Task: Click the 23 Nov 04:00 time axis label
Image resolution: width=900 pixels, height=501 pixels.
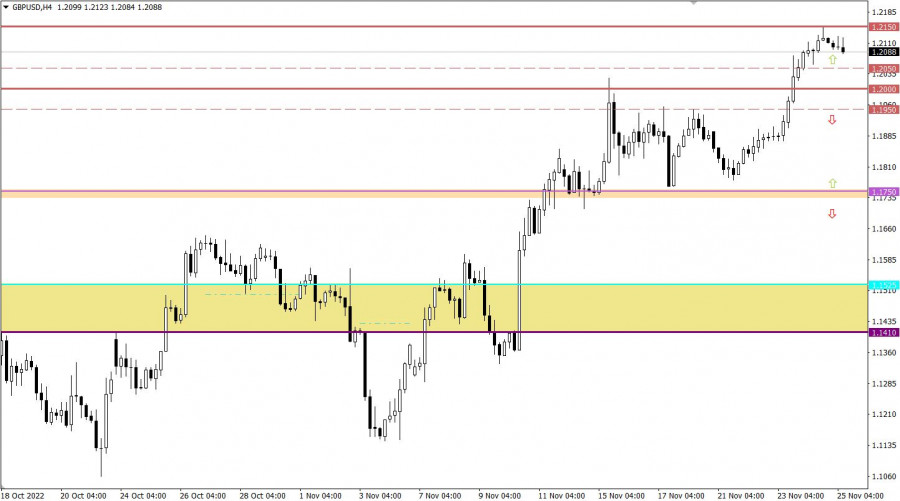Action: pos(800,495)
